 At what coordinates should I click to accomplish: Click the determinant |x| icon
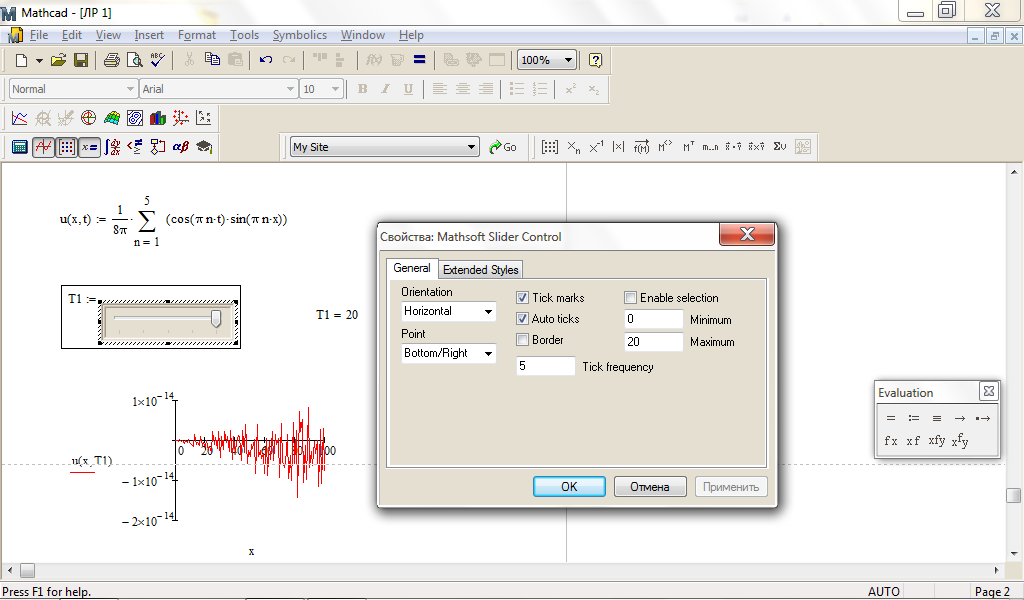(618, 147)
